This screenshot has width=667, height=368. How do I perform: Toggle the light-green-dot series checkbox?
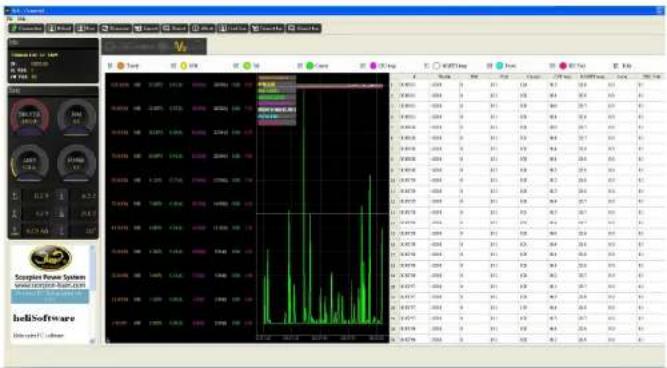(237, 66)
